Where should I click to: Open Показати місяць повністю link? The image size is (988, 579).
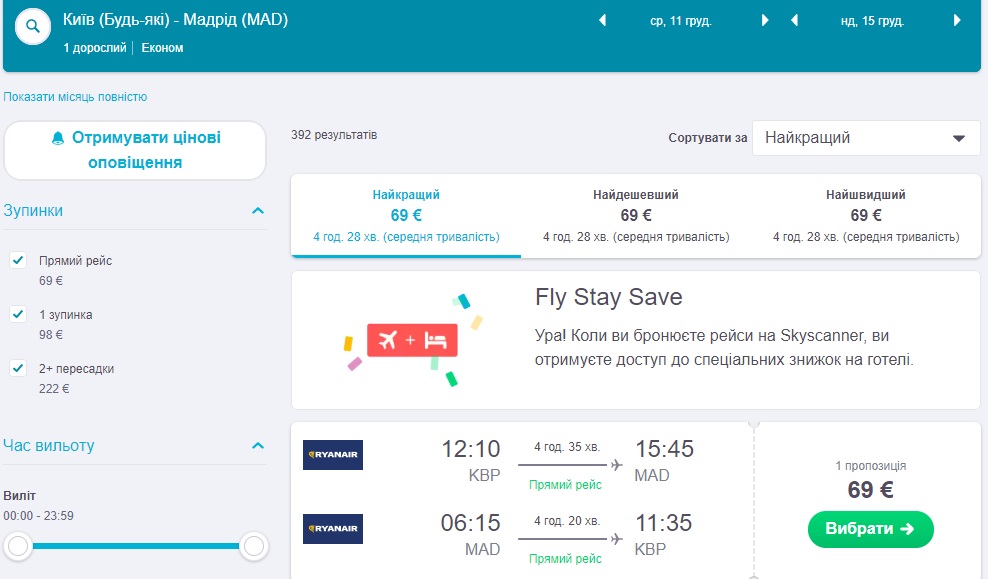[x=75, y=97]
